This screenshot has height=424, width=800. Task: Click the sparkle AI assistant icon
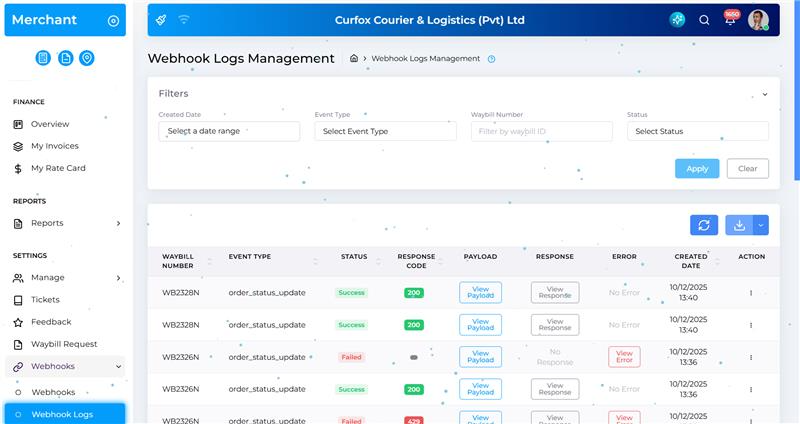click(677, 20)
